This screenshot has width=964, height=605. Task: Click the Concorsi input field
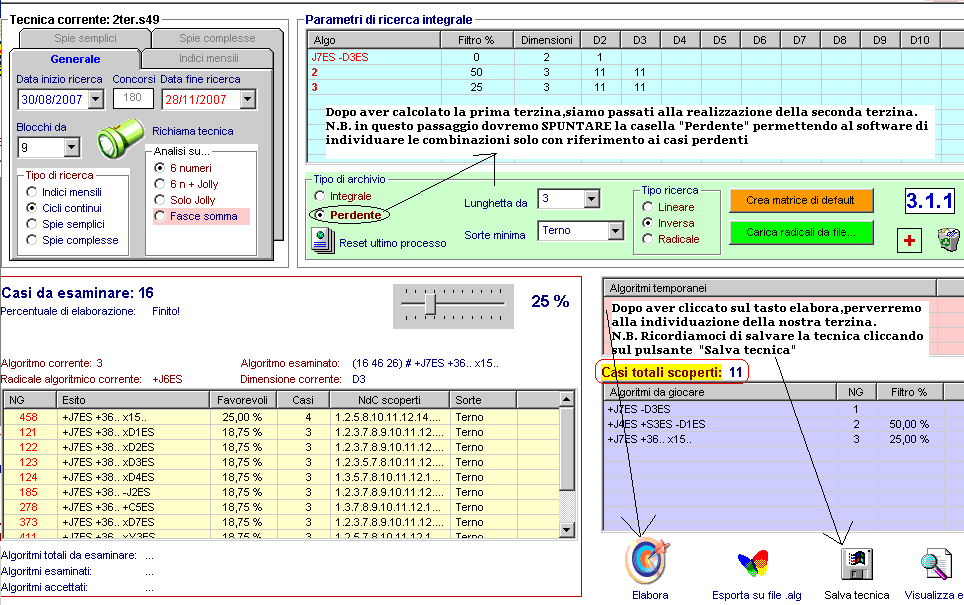(133, 98)
